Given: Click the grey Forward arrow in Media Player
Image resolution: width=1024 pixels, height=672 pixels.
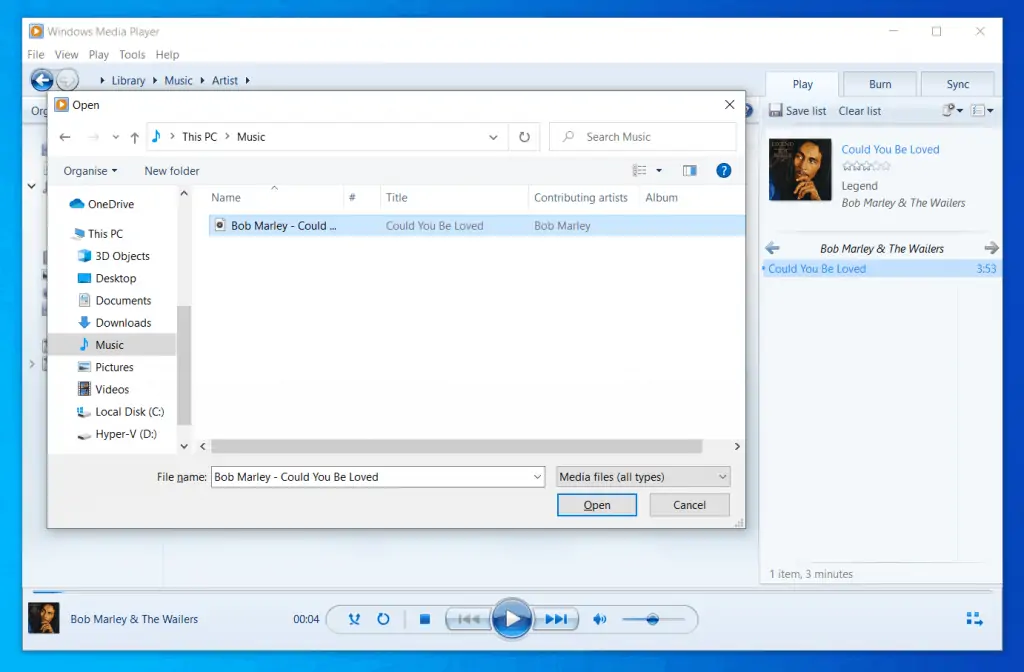Looking at the screenshot, I should pyautogui.click(x=68, y=80).
